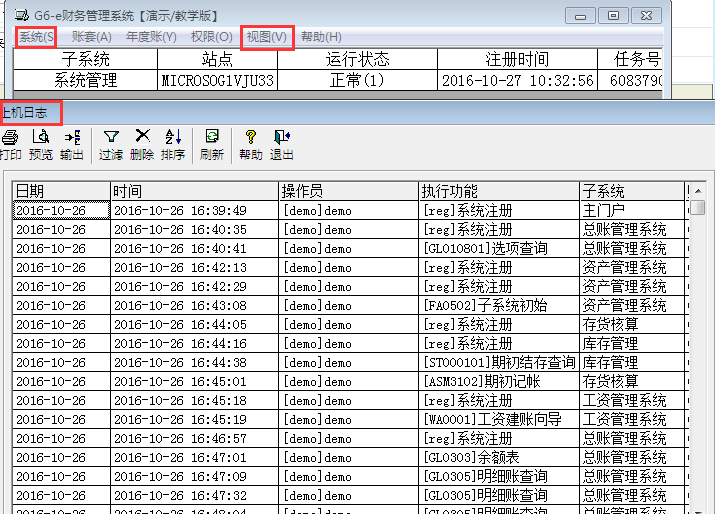
Task: Open the Filter (过滤) funnel tool
Action: pyautogui.click(x=111, y=145)
